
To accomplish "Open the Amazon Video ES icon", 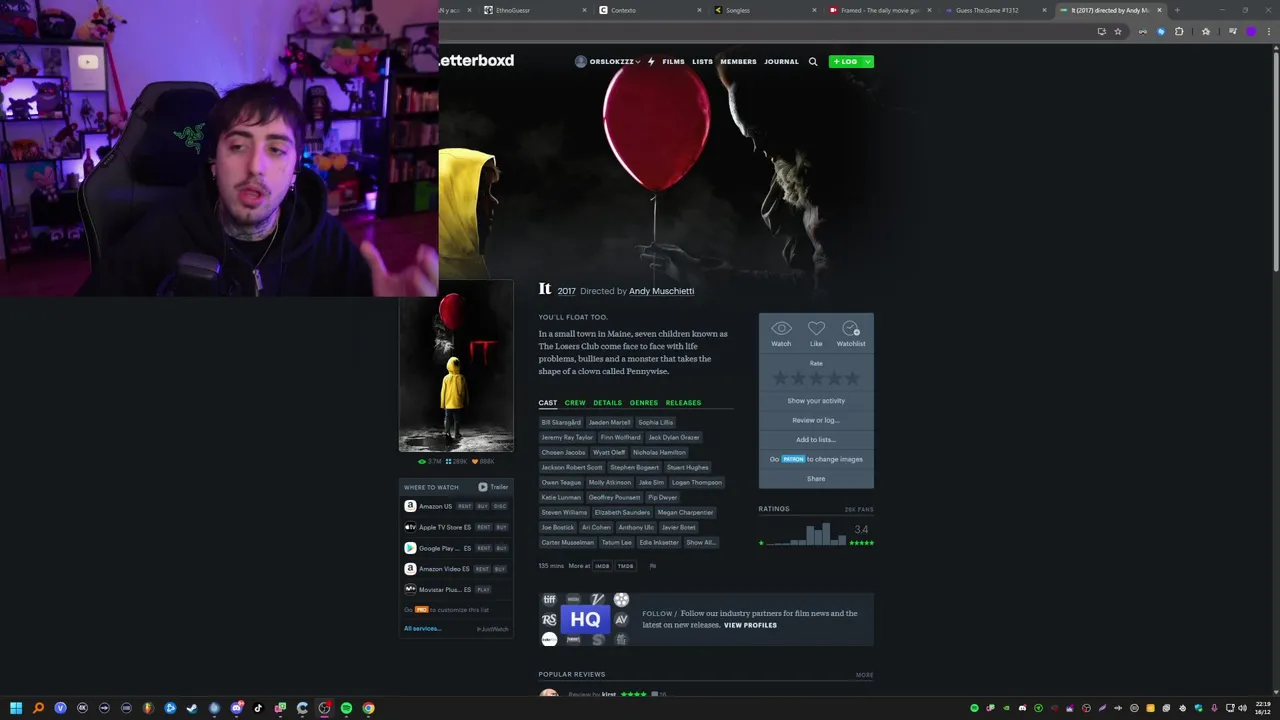I will pyautogui.click(x=410, y=569).
